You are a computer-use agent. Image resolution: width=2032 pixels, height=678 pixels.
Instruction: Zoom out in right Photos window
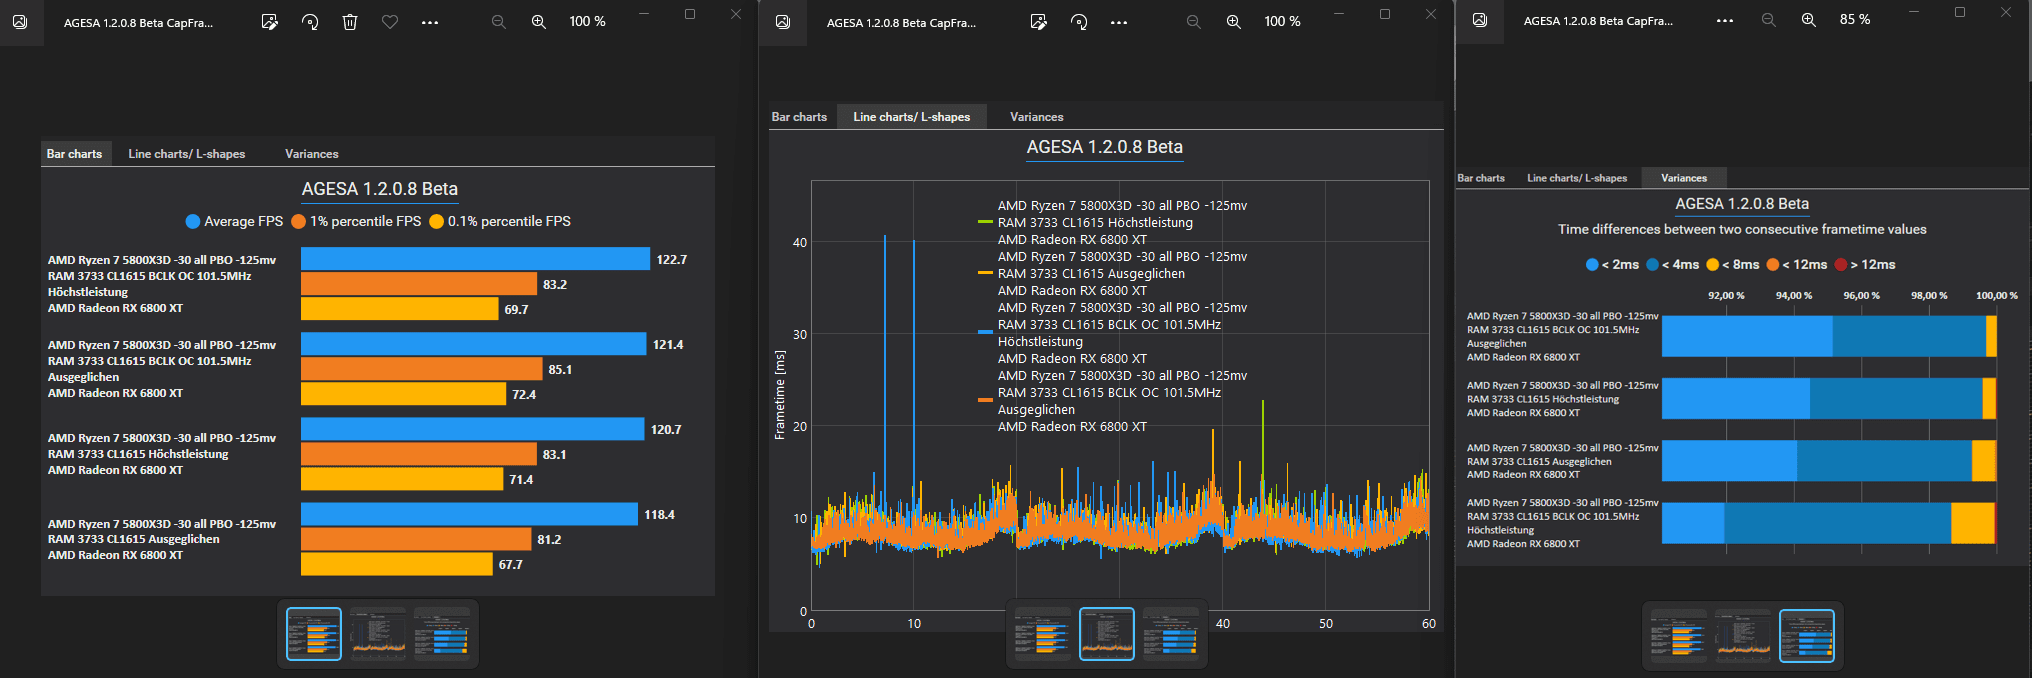(1769, 20)
